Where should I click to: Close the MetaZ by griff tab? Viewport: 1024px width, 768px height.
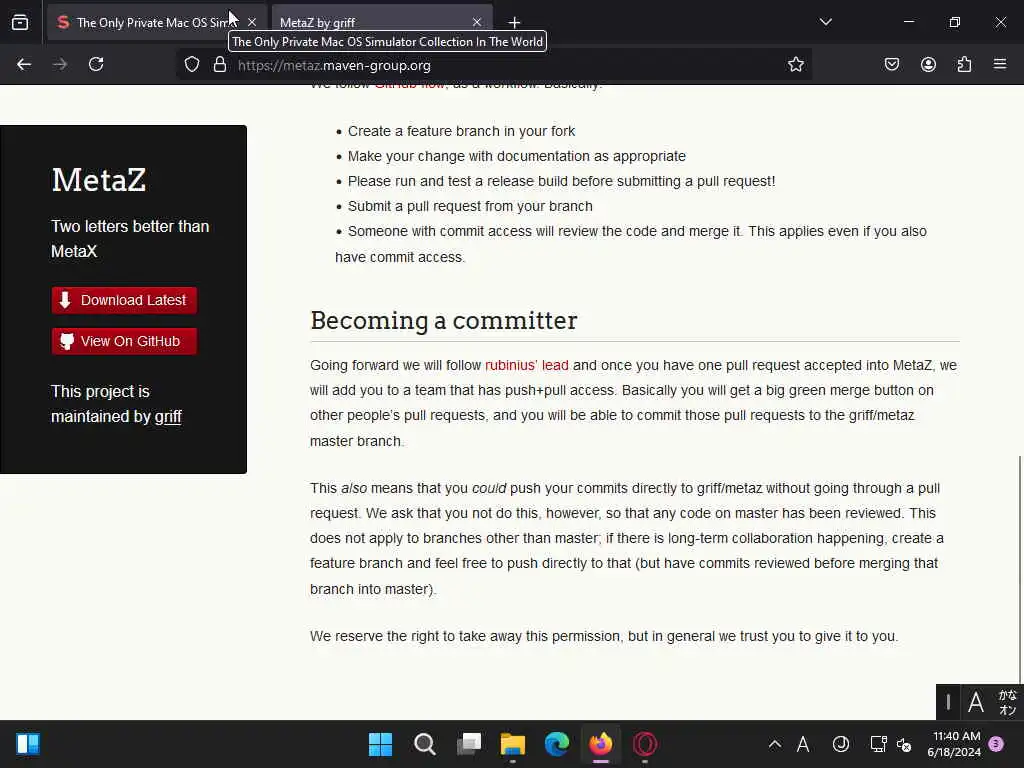click(477, 22)
